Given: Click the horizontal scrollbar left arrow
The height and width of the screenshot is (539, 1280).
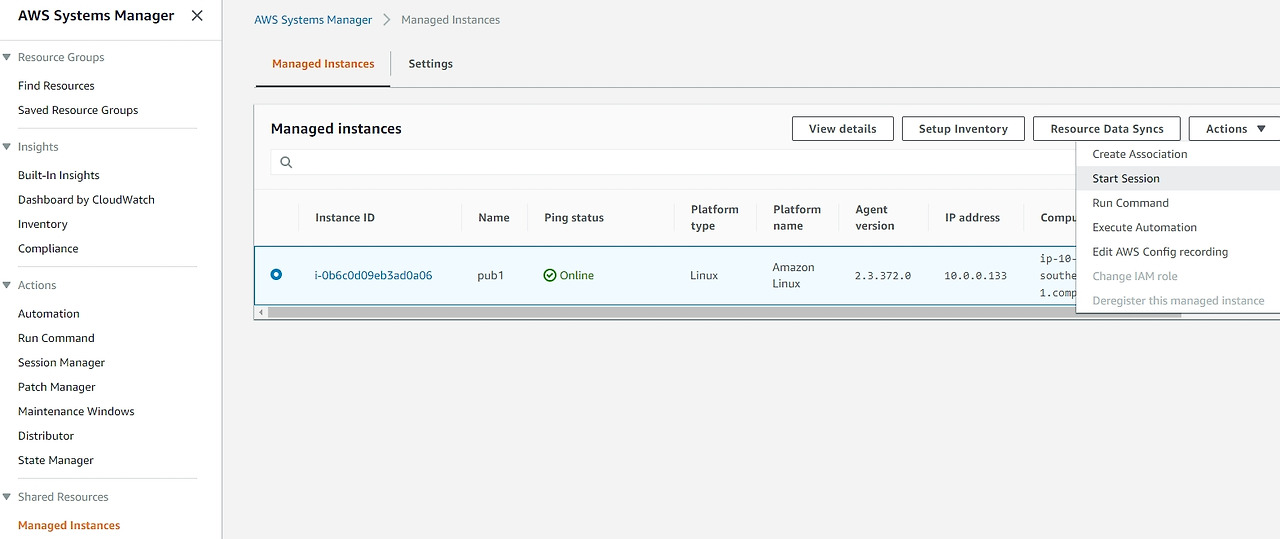Looking at the screenshot, I should click(x=261, y=313).
